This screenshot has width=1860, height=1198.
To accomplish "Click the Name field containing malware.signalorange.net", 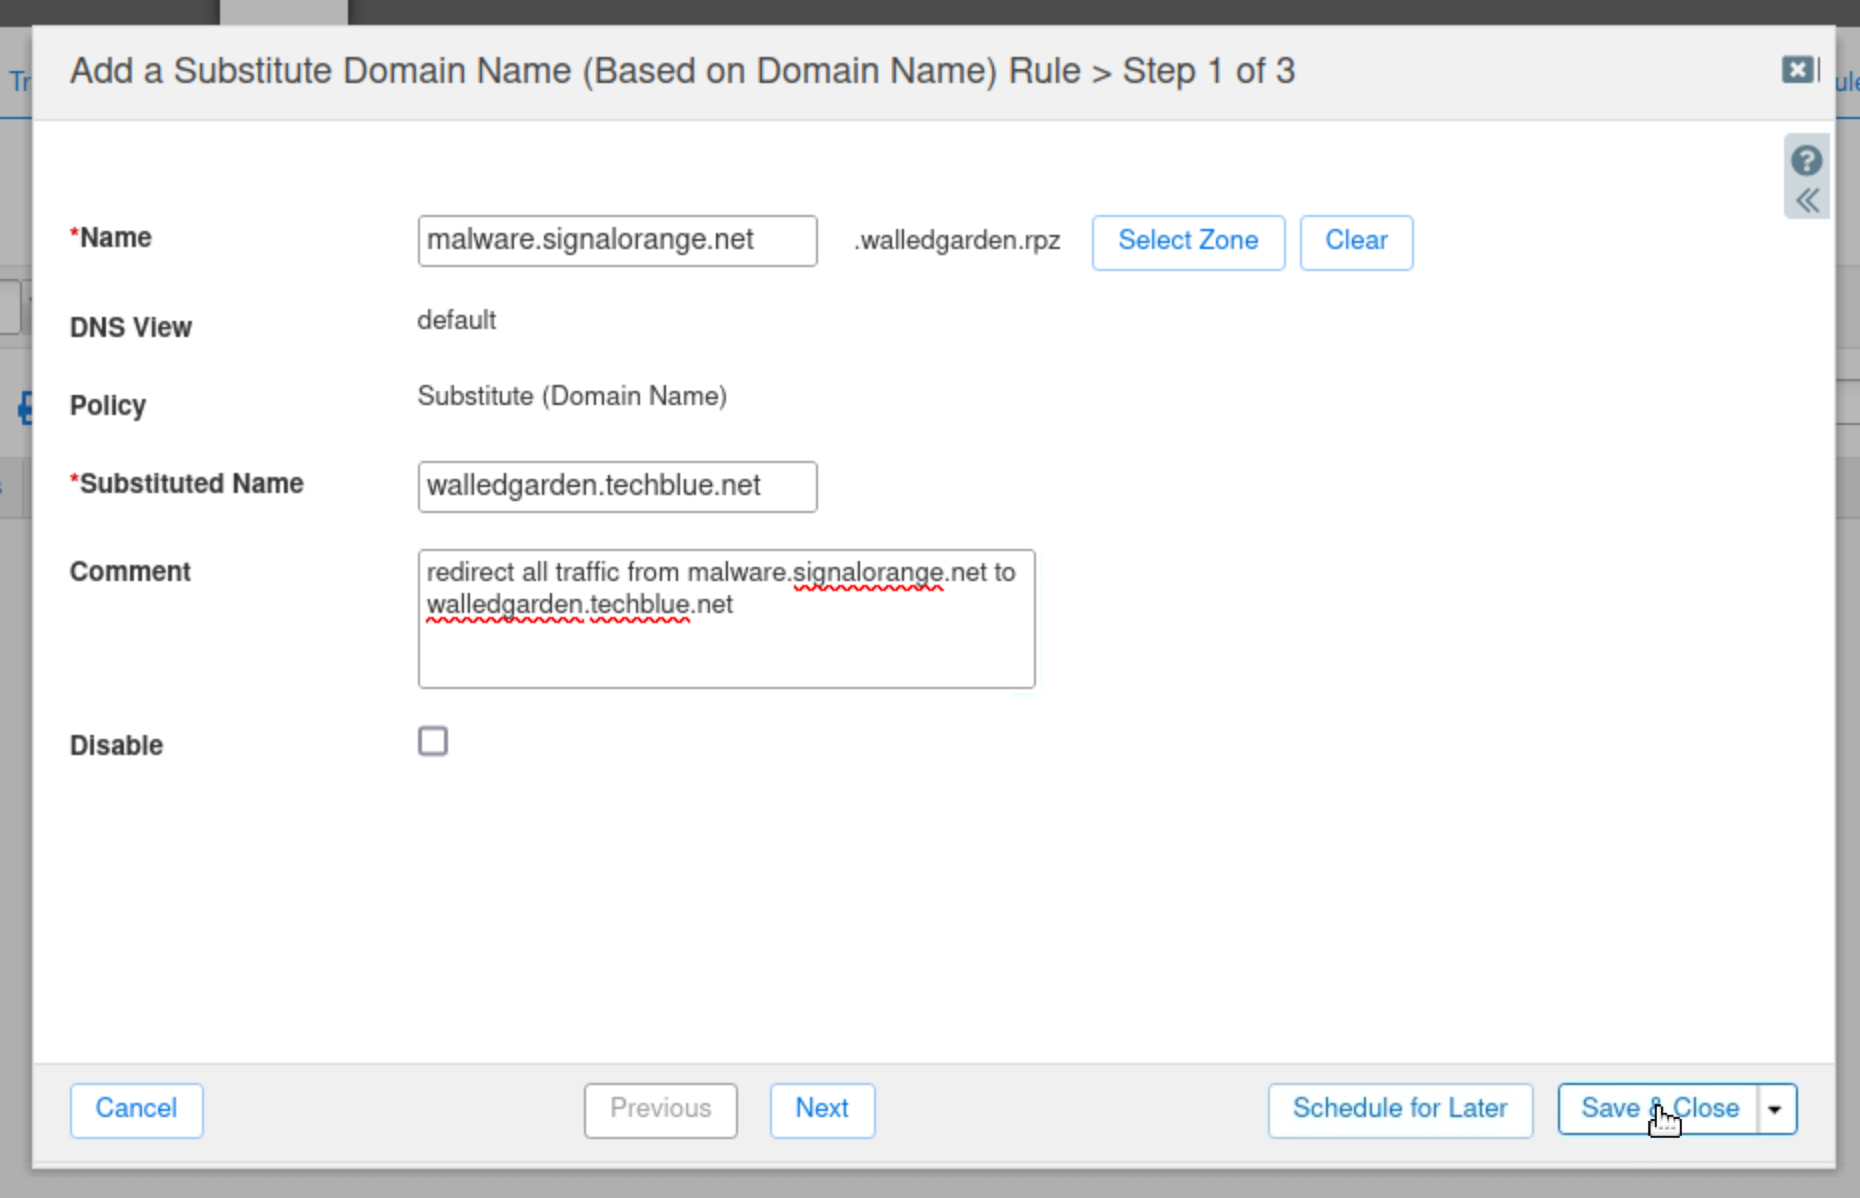I will (617, 241).
